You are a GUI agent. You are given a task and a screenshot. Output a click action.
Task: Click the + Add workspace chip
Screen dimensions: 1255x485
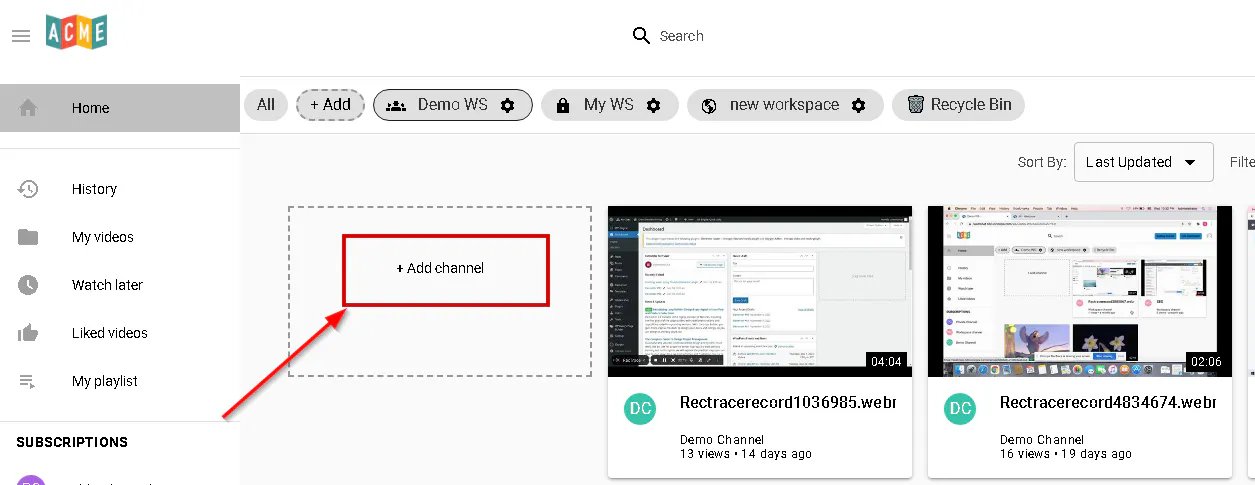[330, 105]
